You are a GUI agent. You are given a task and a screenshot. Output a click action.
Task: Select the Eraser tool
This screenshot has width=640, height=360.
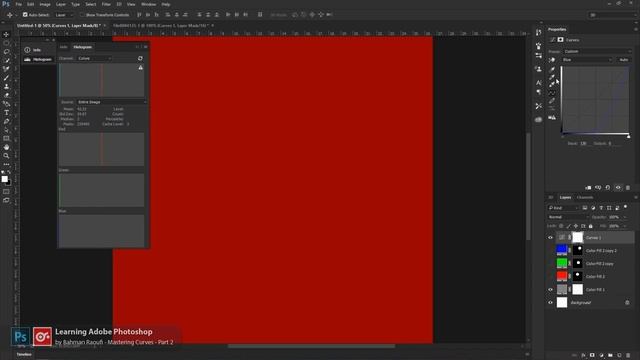point(6,95)
